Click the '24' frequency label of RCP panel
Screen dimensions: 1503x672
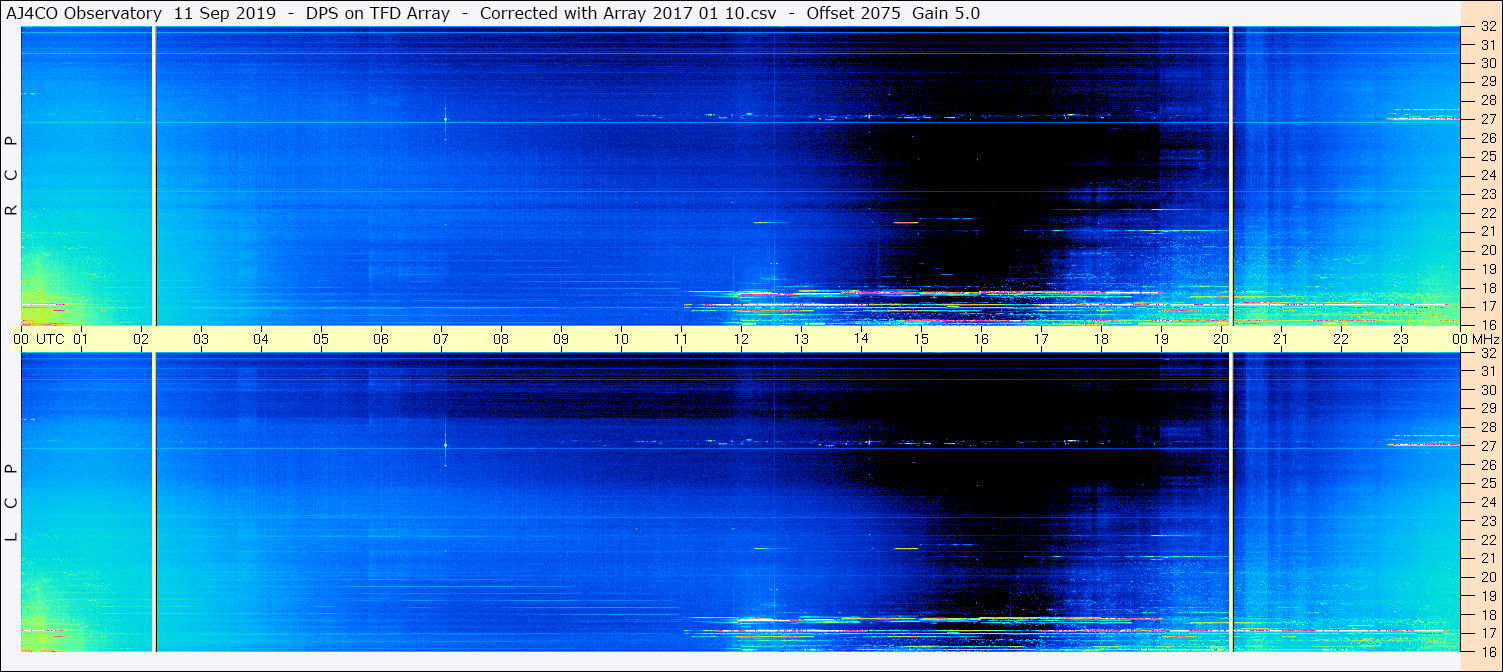tap(1488, 175)
